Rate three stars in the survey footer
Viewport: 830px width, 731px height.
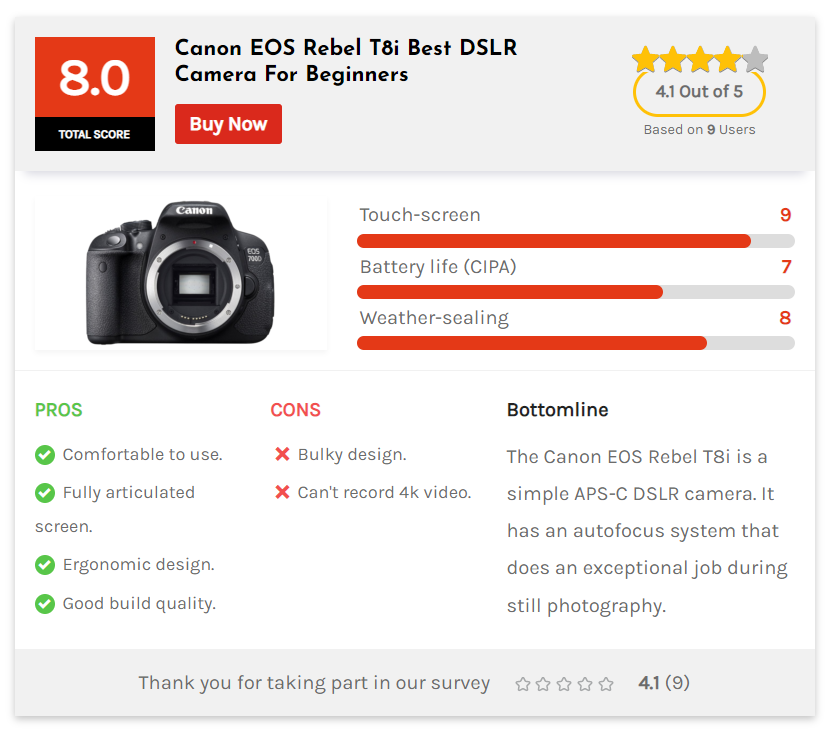[x=564, y=685]
